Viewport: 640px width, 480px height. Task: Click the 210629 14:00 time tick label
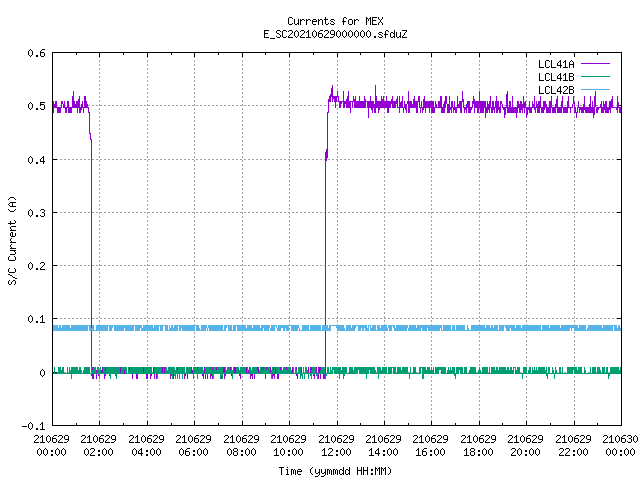click(383, 445)
